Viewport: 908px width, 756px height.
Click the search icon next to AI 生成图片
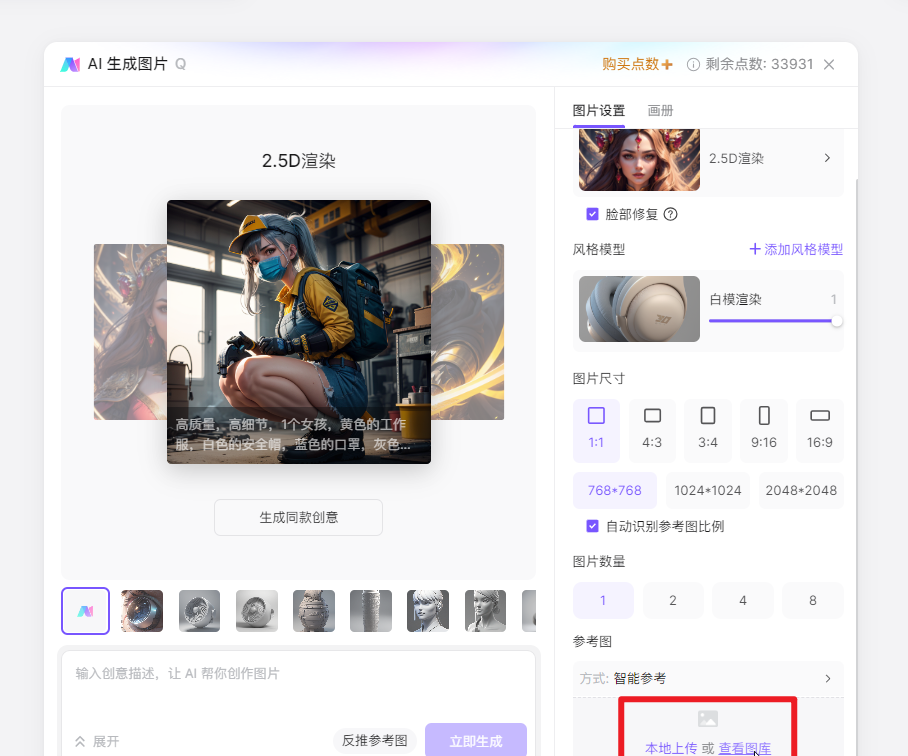181,64
